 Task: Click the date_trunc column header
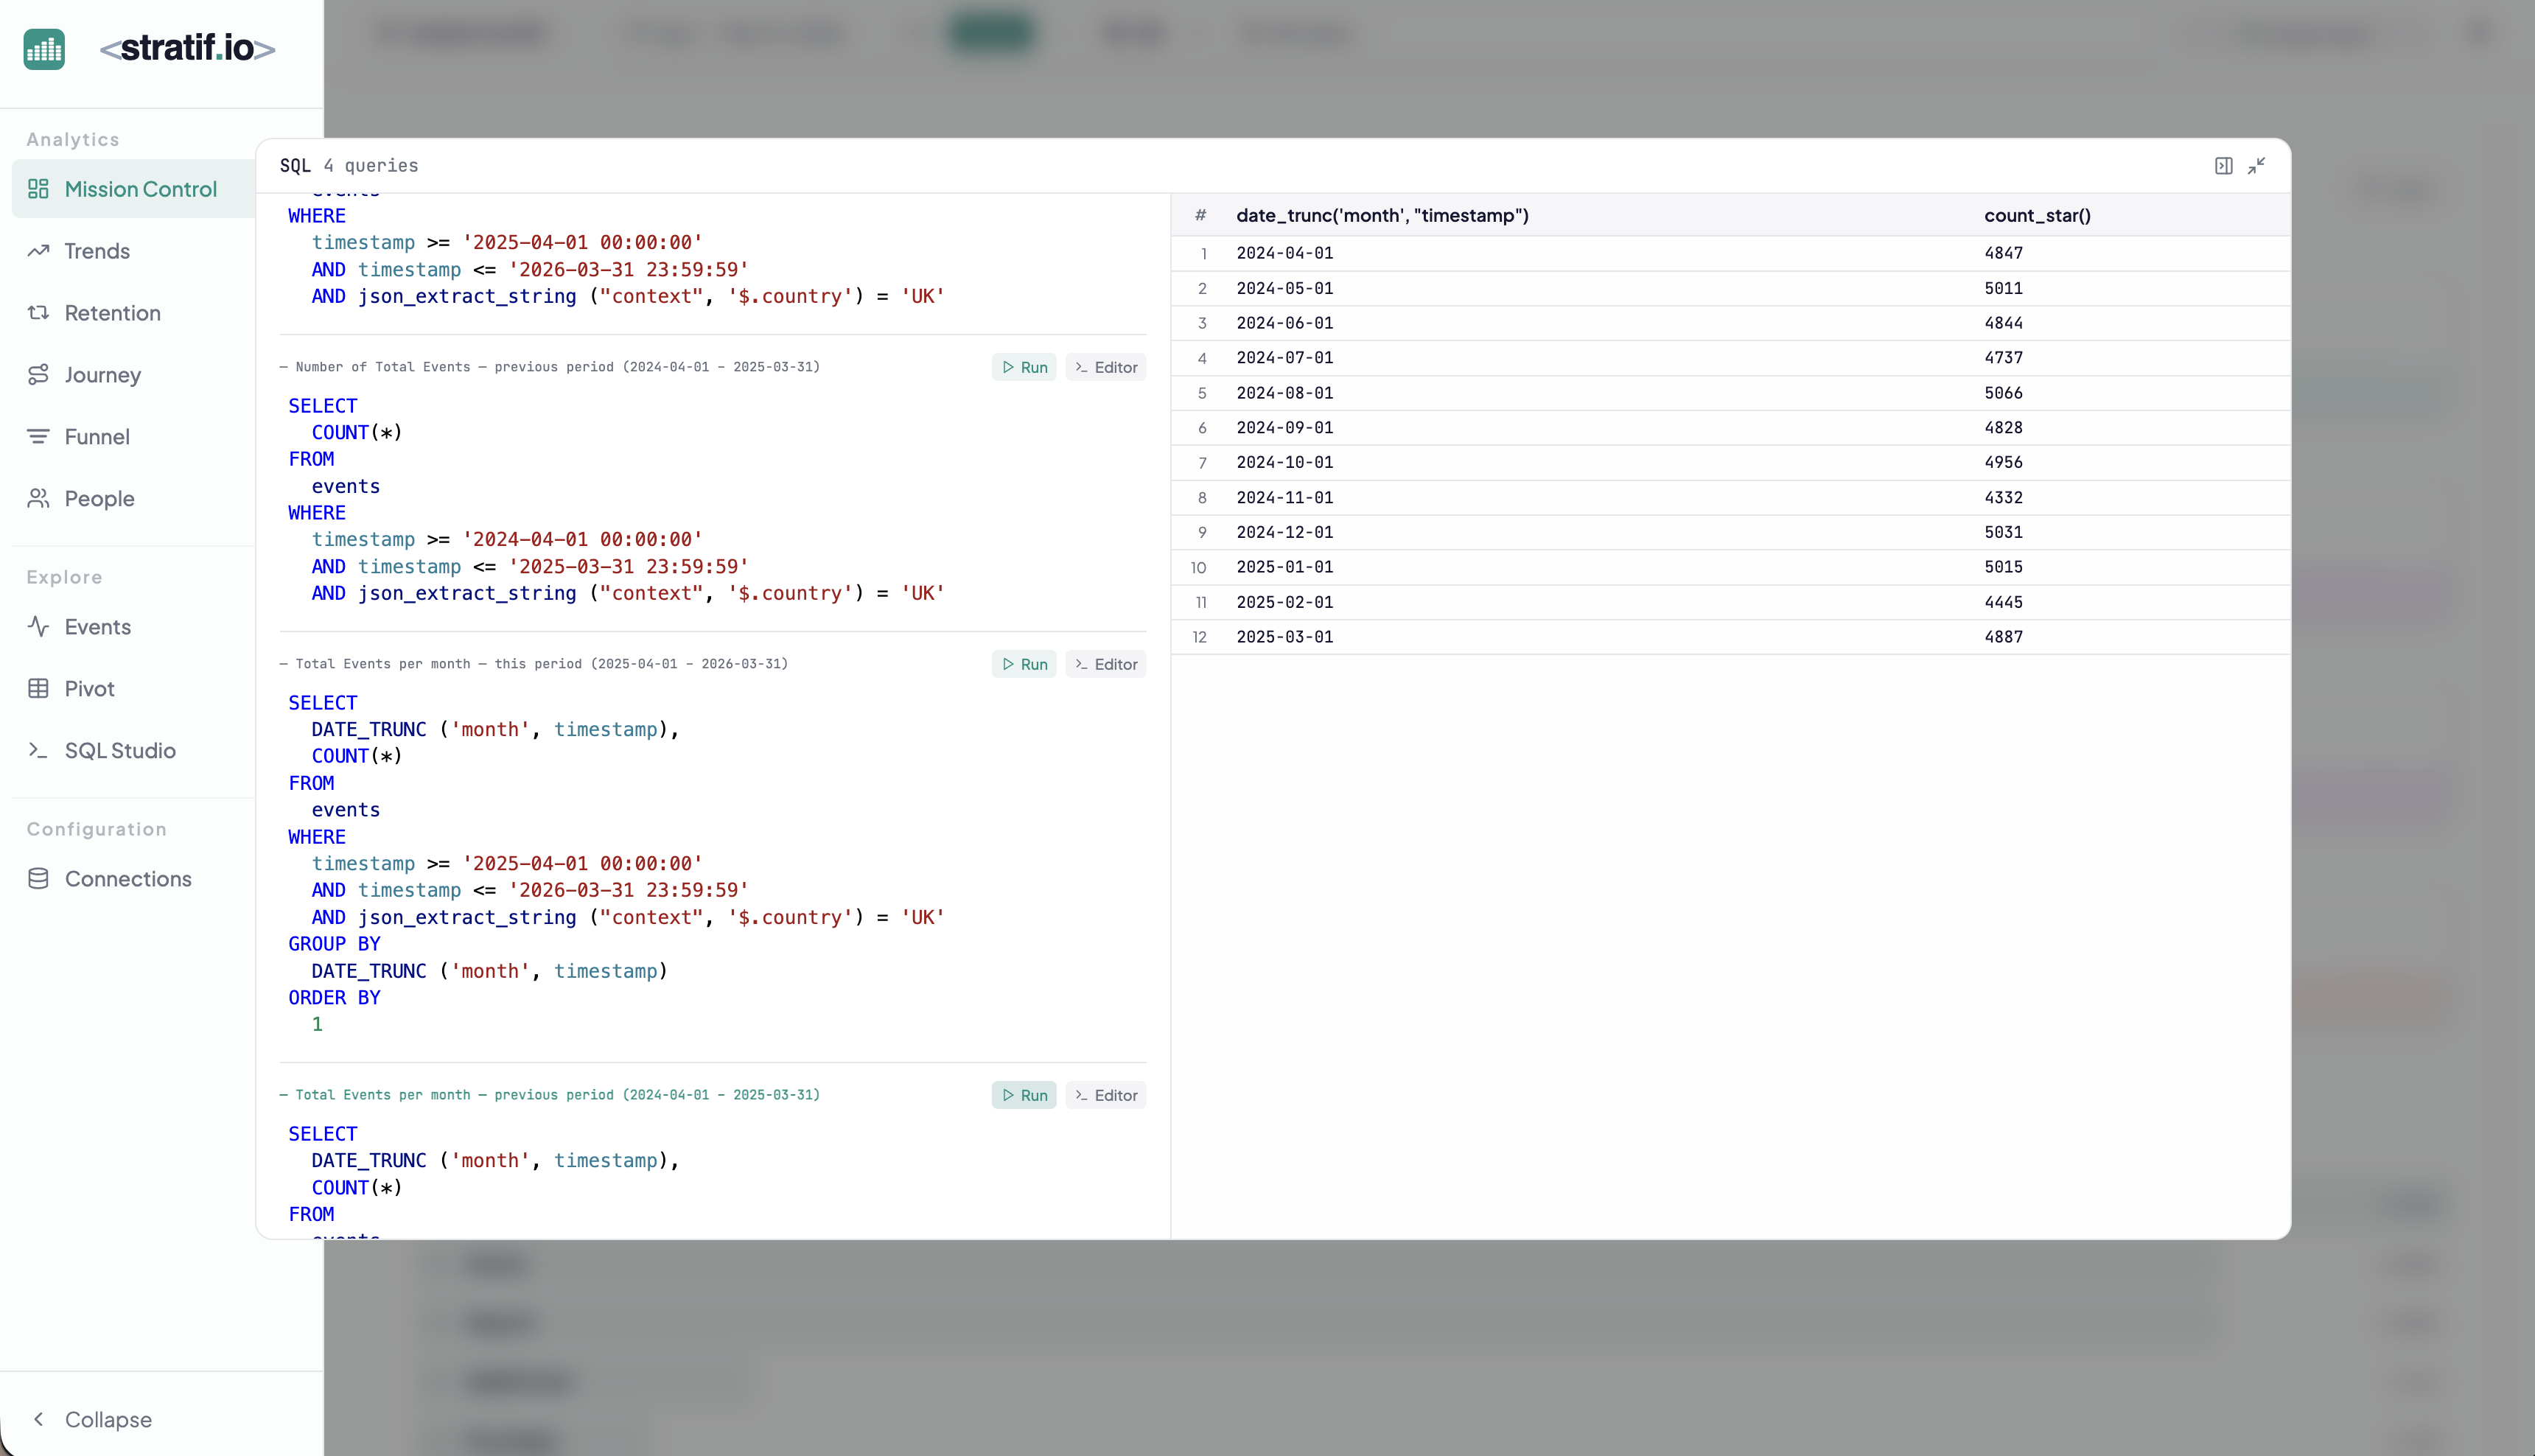[1382, 215]
